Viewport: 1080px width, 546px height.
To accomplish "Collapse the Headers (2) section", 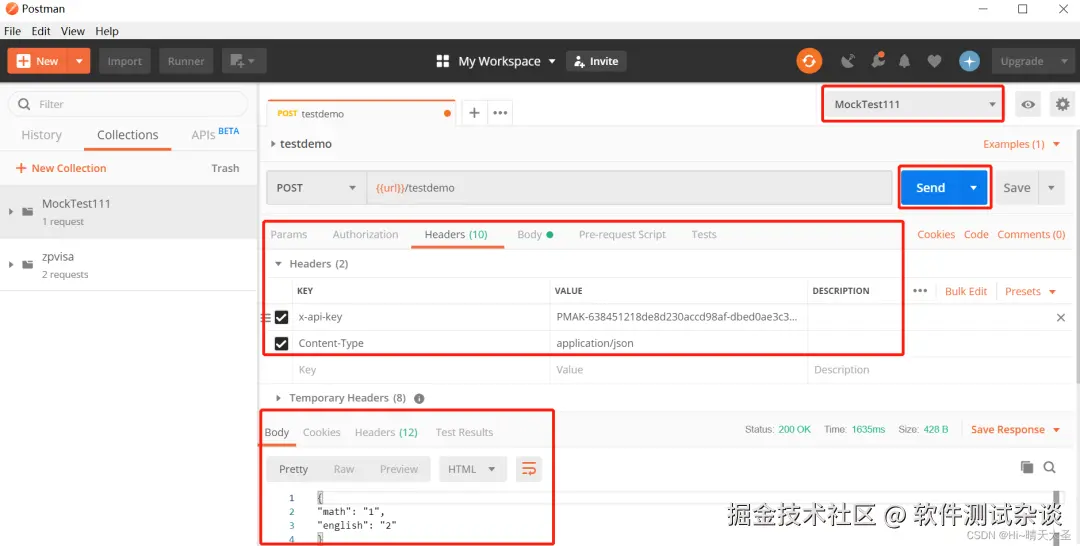I will 278,264.
